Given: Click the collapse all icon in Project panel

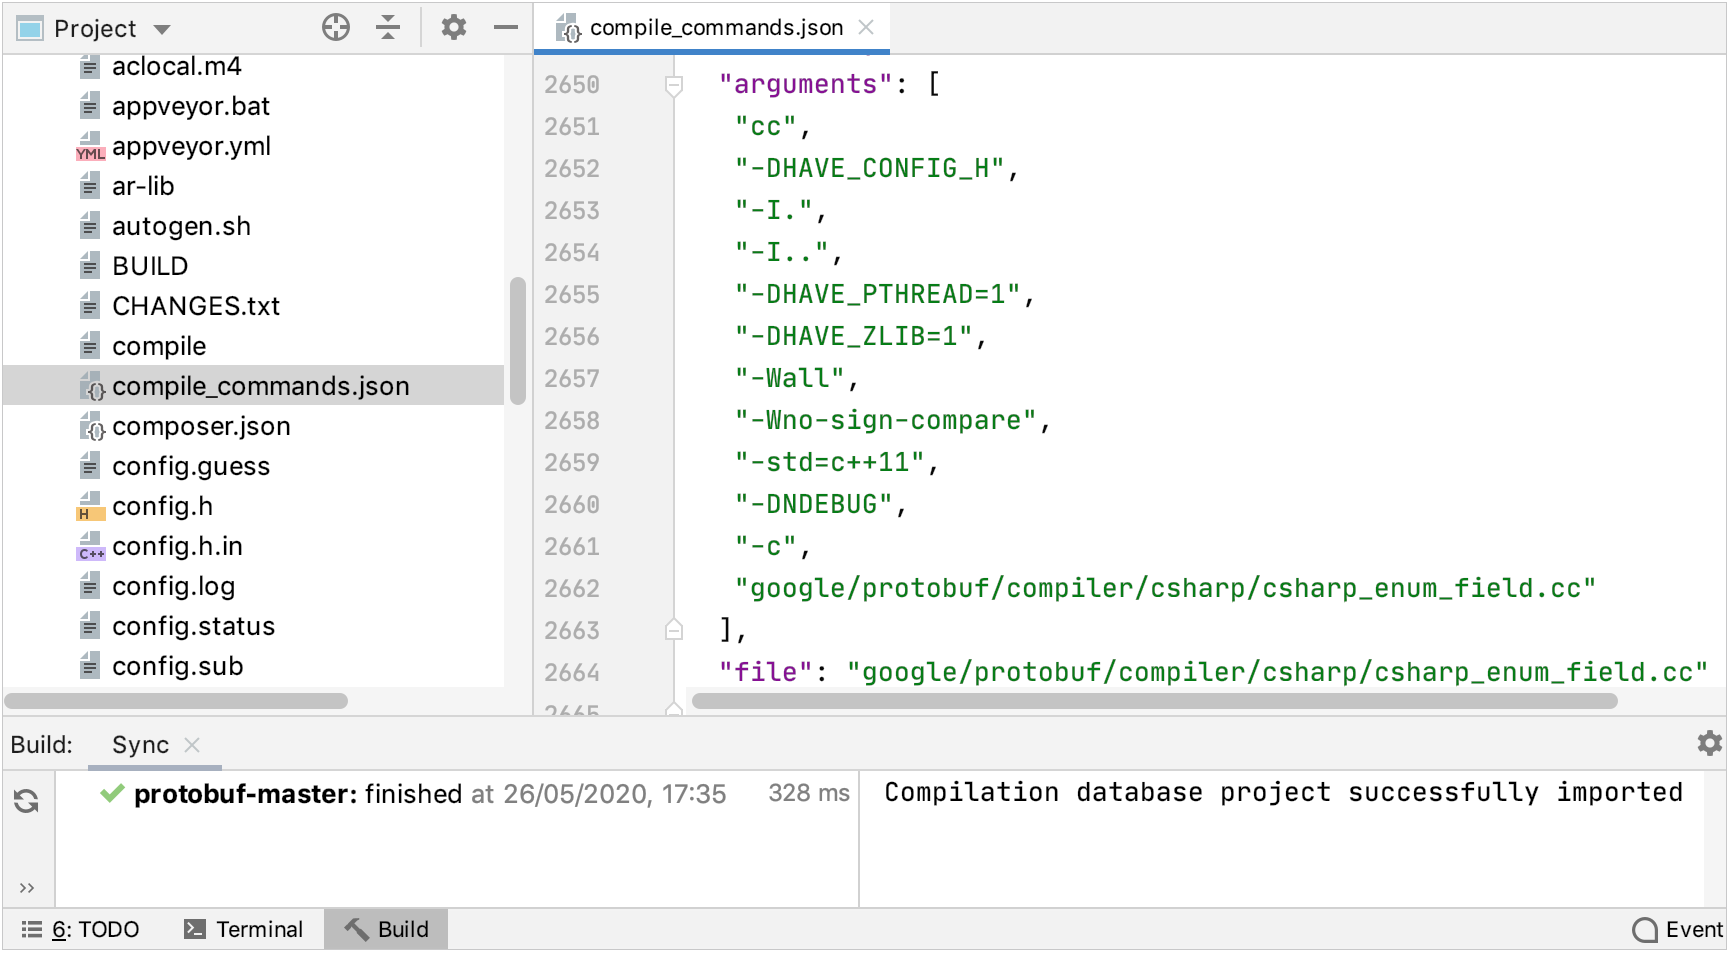Looking at the screenshot, I should point(388,28).
